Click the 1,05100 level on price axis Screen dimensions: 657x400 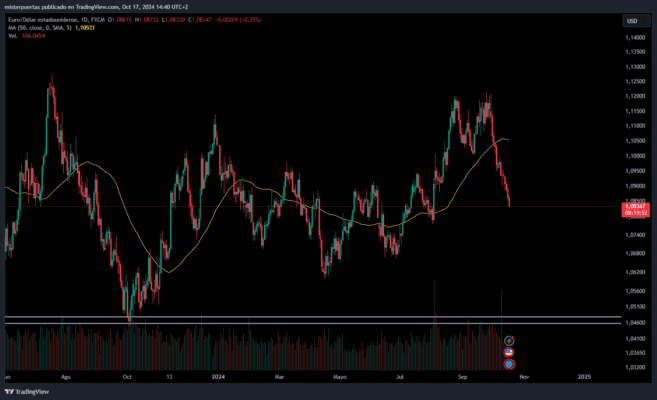pyautogui.click(x=633, y=307)
